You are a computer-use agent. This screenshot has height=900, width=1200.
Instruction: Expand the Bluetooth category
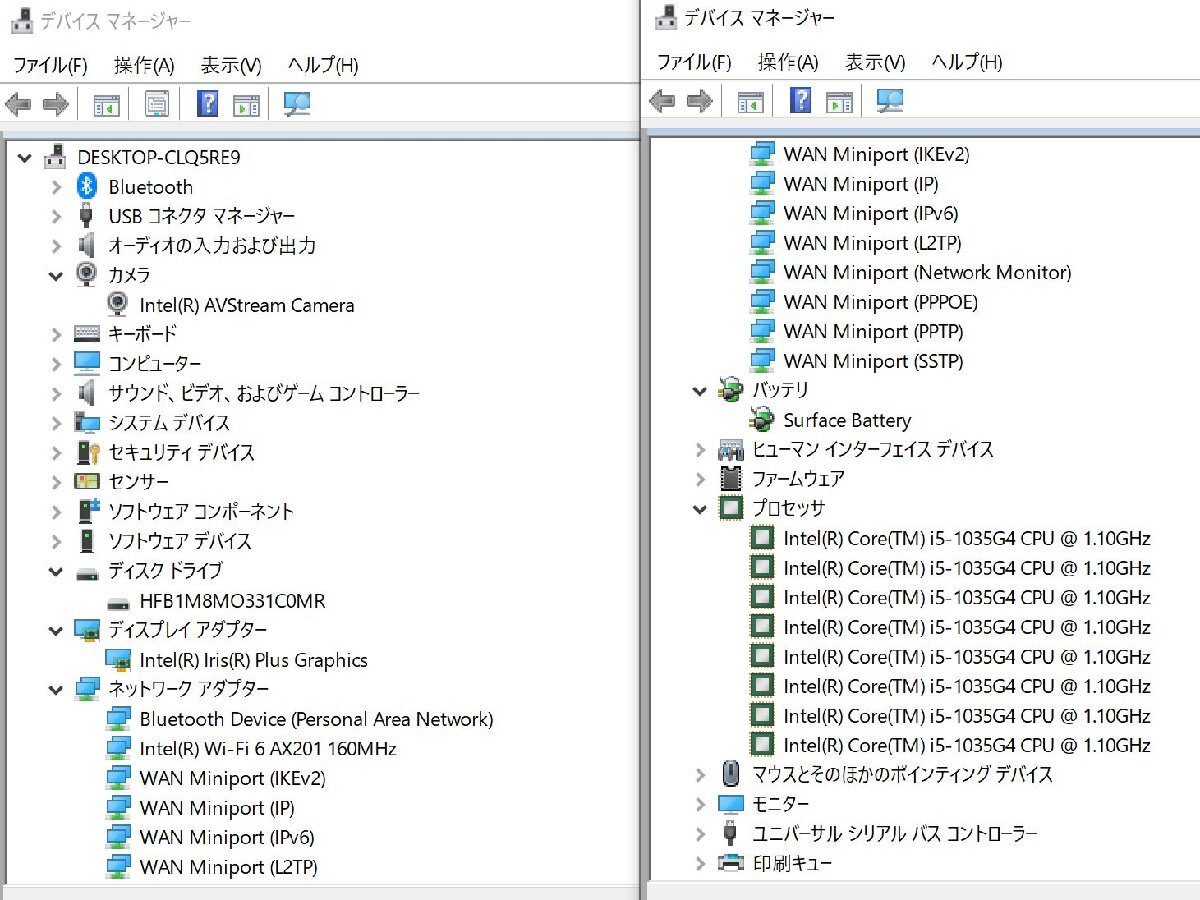[56, 187]
